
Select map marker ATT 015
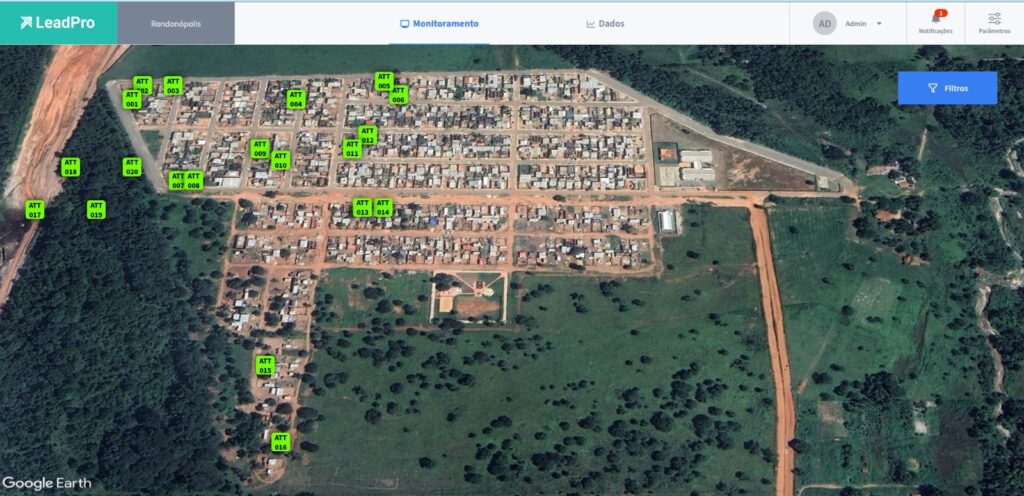click(265, 365)
